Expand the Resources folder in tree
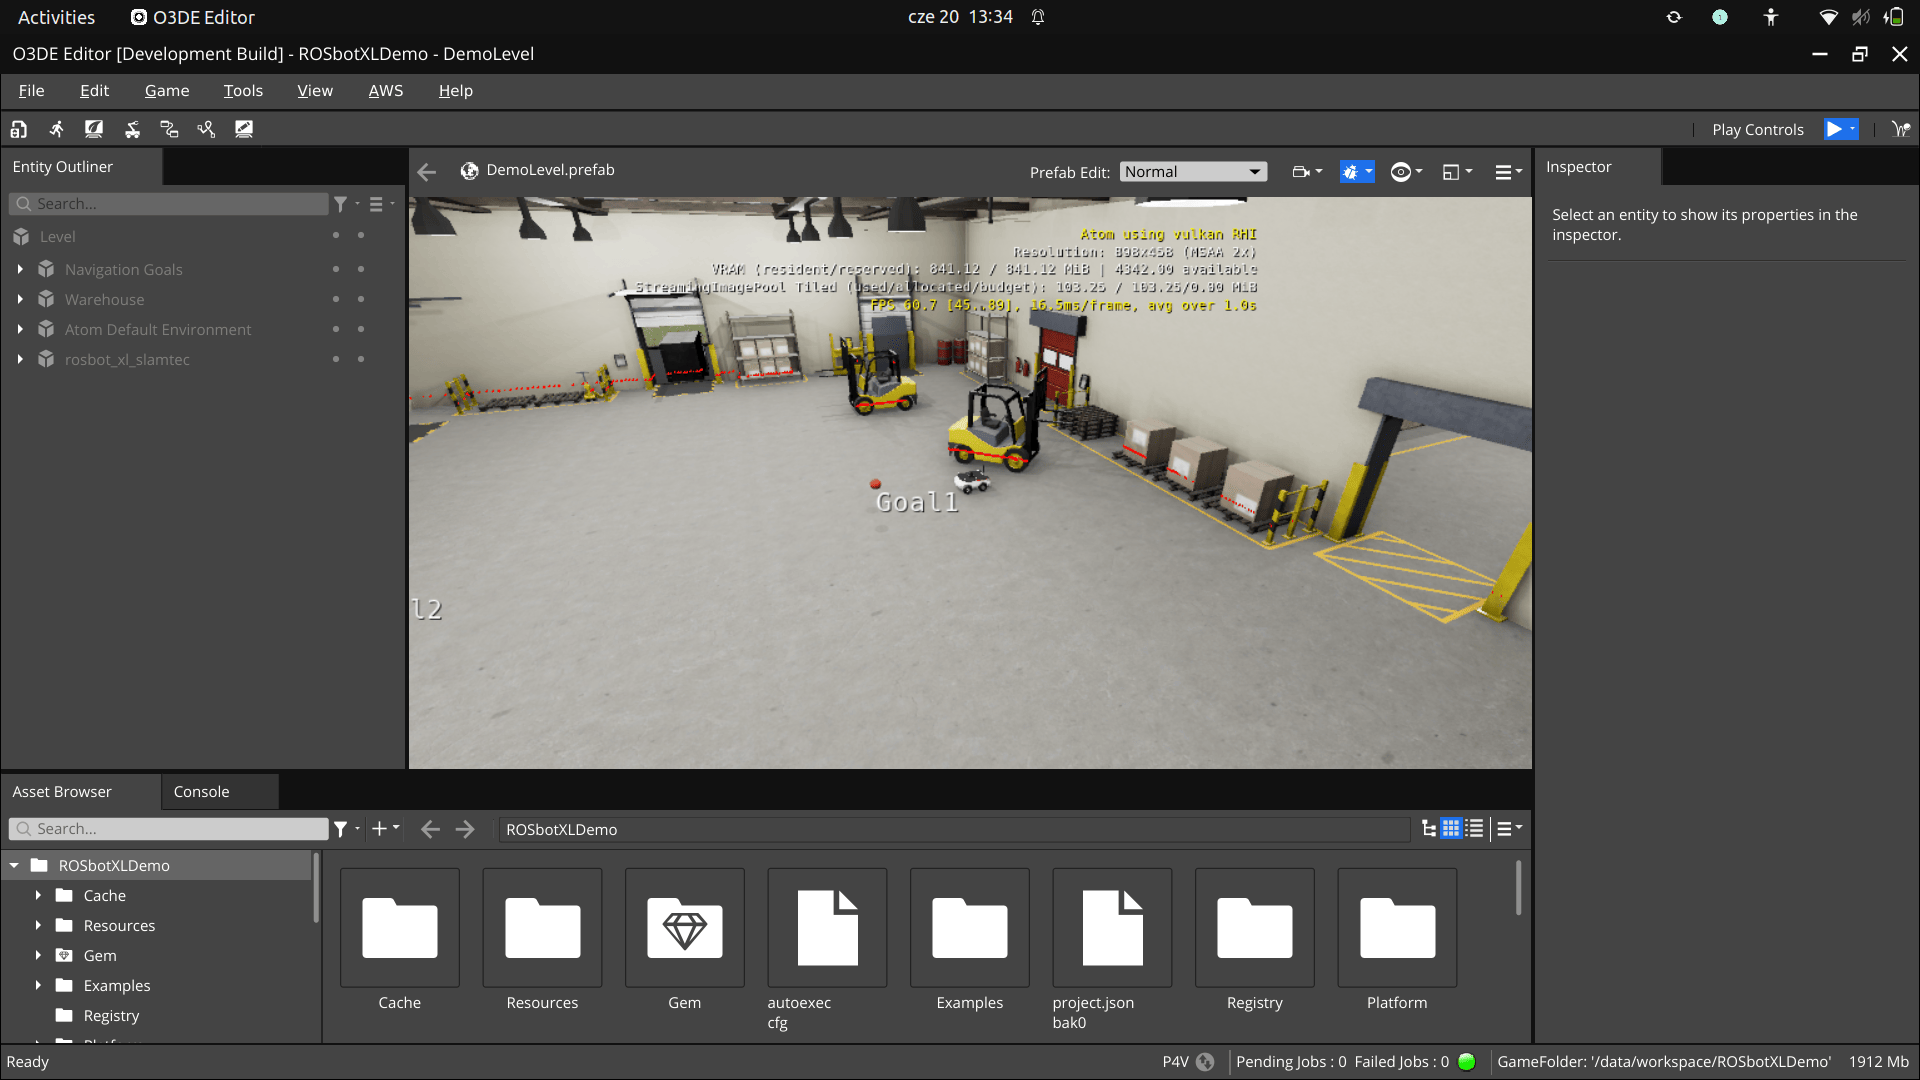The image size is (1920, 1080). tap(38, 925)
